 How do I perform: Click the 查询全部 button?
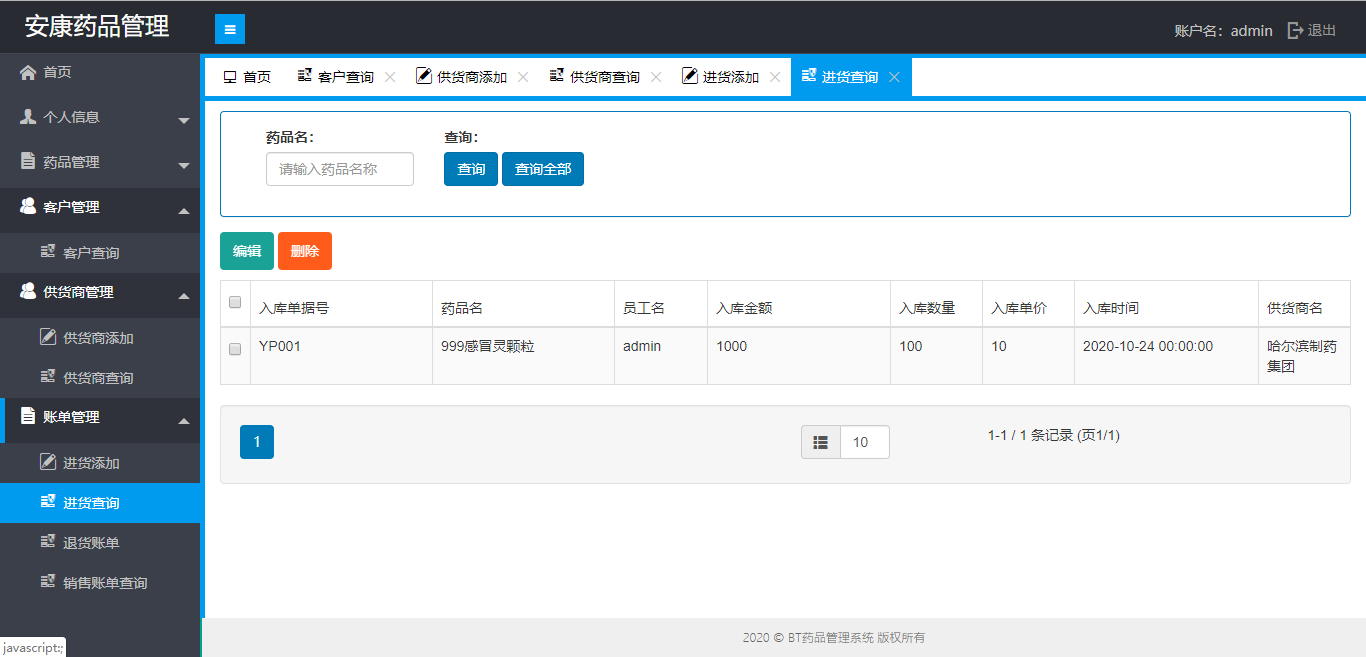543,169
